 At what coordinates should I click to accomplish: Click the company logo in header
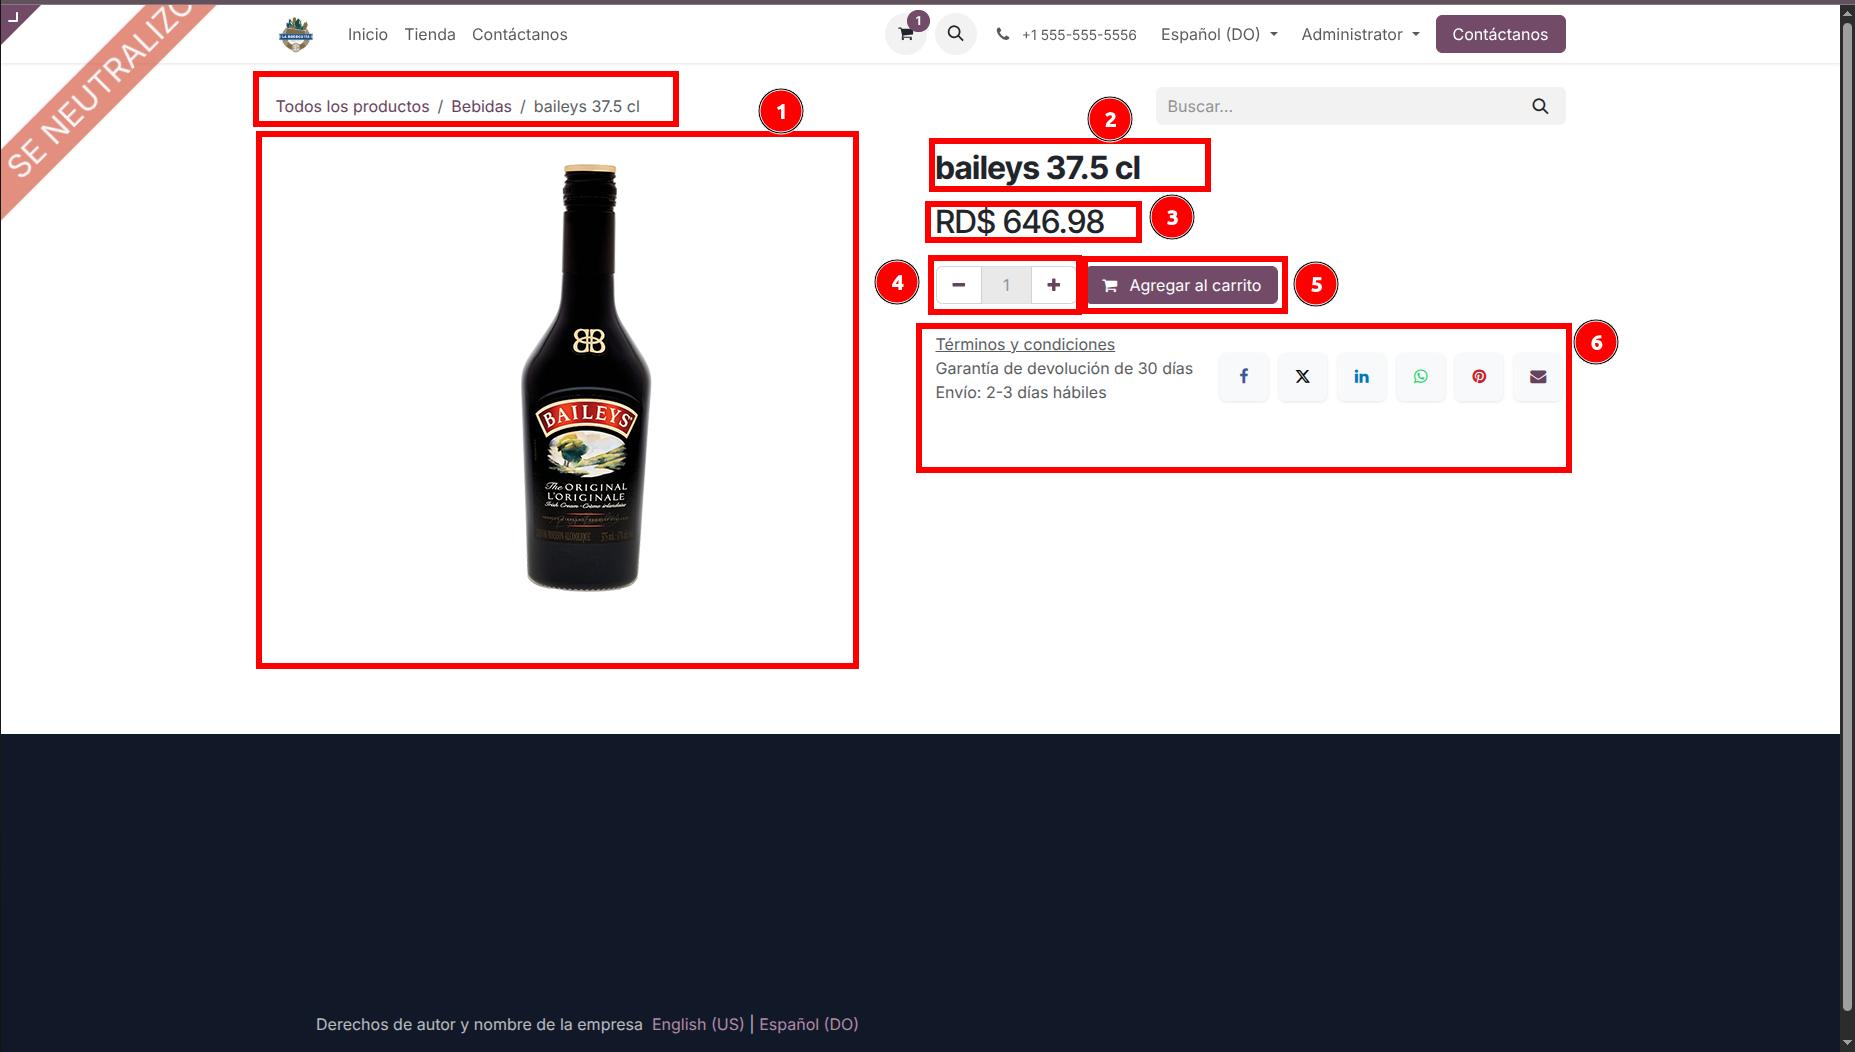click(296, 34)
